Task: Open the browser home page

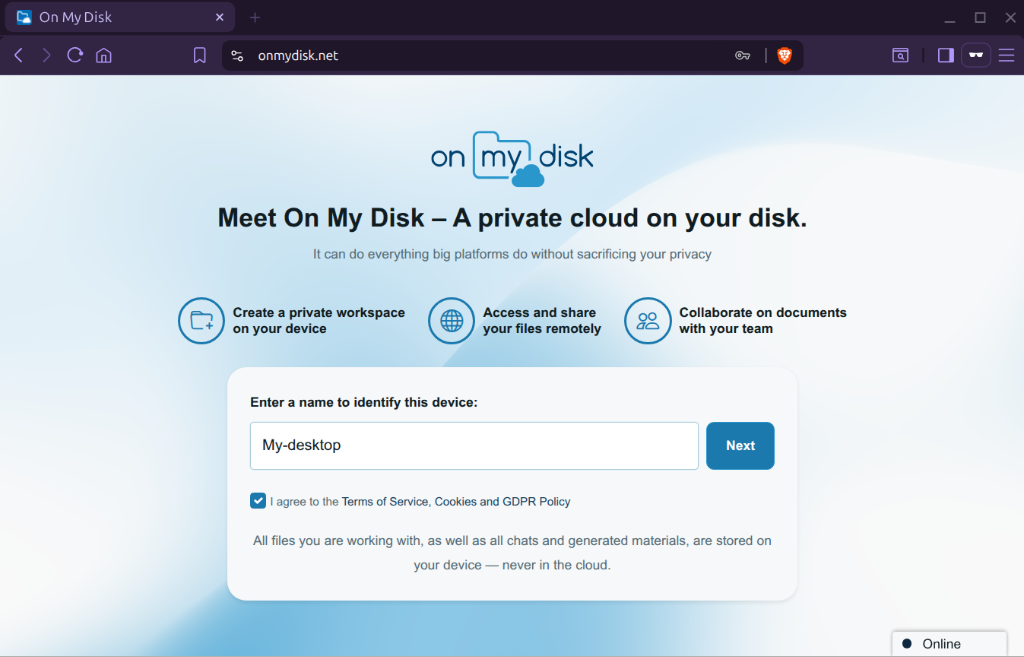Action: pyautogui.click(x=104, y=56)
